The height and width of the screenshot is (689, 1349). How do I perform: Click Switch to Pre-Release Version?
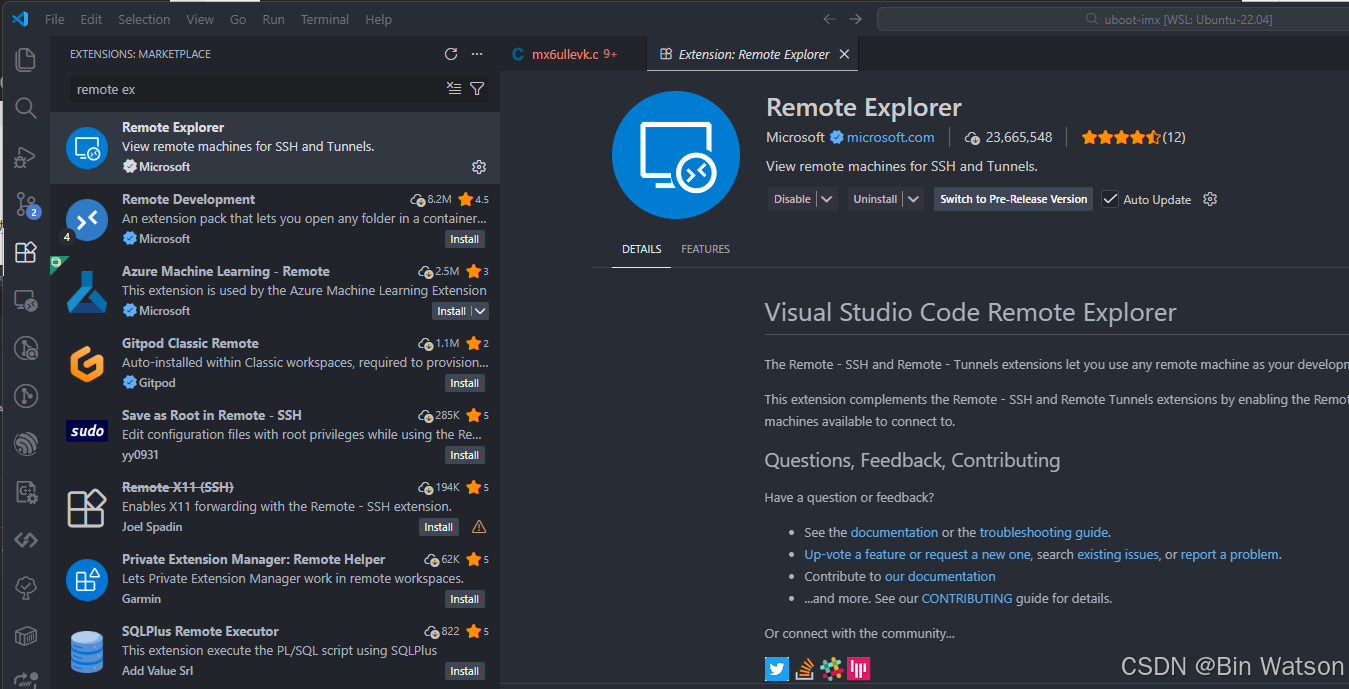pos(1013,199)
